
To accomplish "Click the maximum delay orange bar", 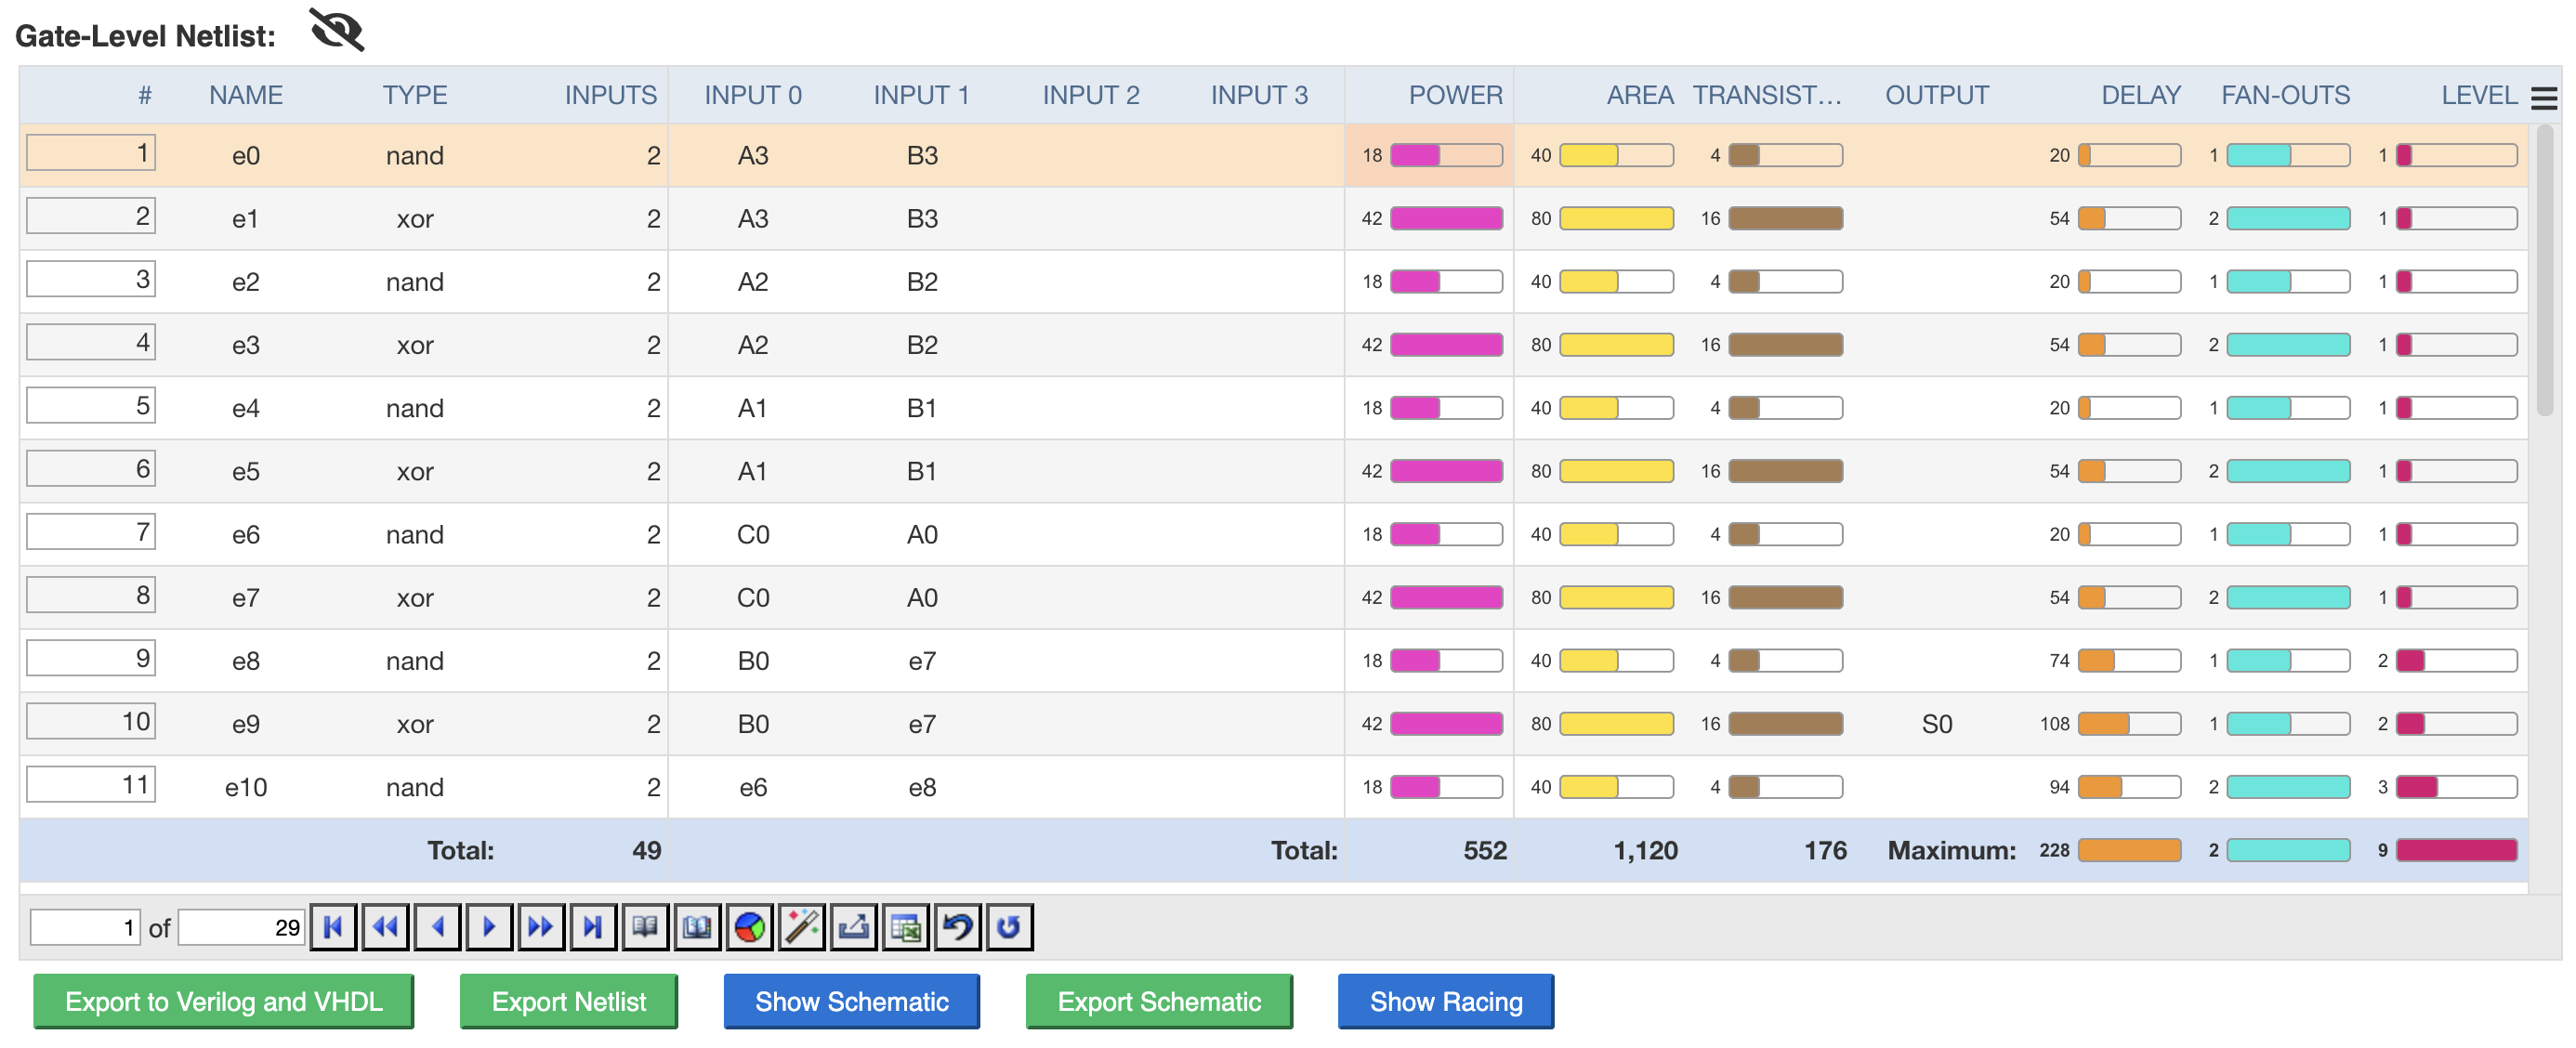I will (2129, 850).
